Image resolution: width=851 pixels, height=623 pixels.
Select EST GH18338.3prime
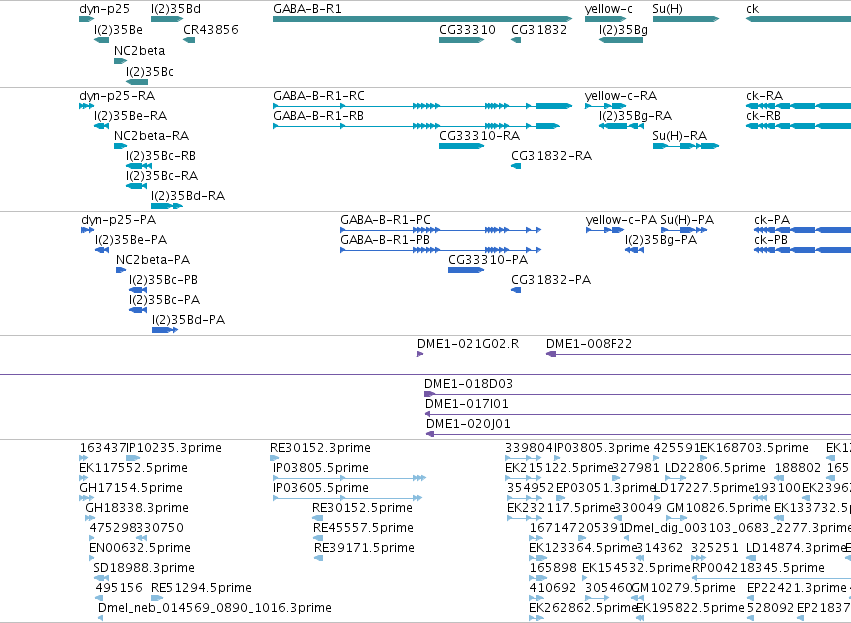pos(90,518)
